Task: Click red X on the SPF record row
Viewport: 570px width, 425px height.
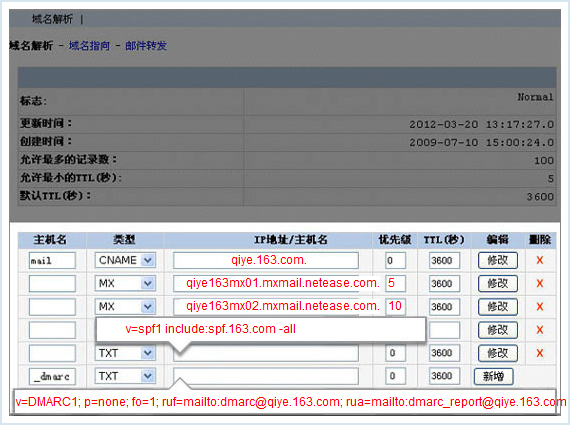Action: coord(539,330)
